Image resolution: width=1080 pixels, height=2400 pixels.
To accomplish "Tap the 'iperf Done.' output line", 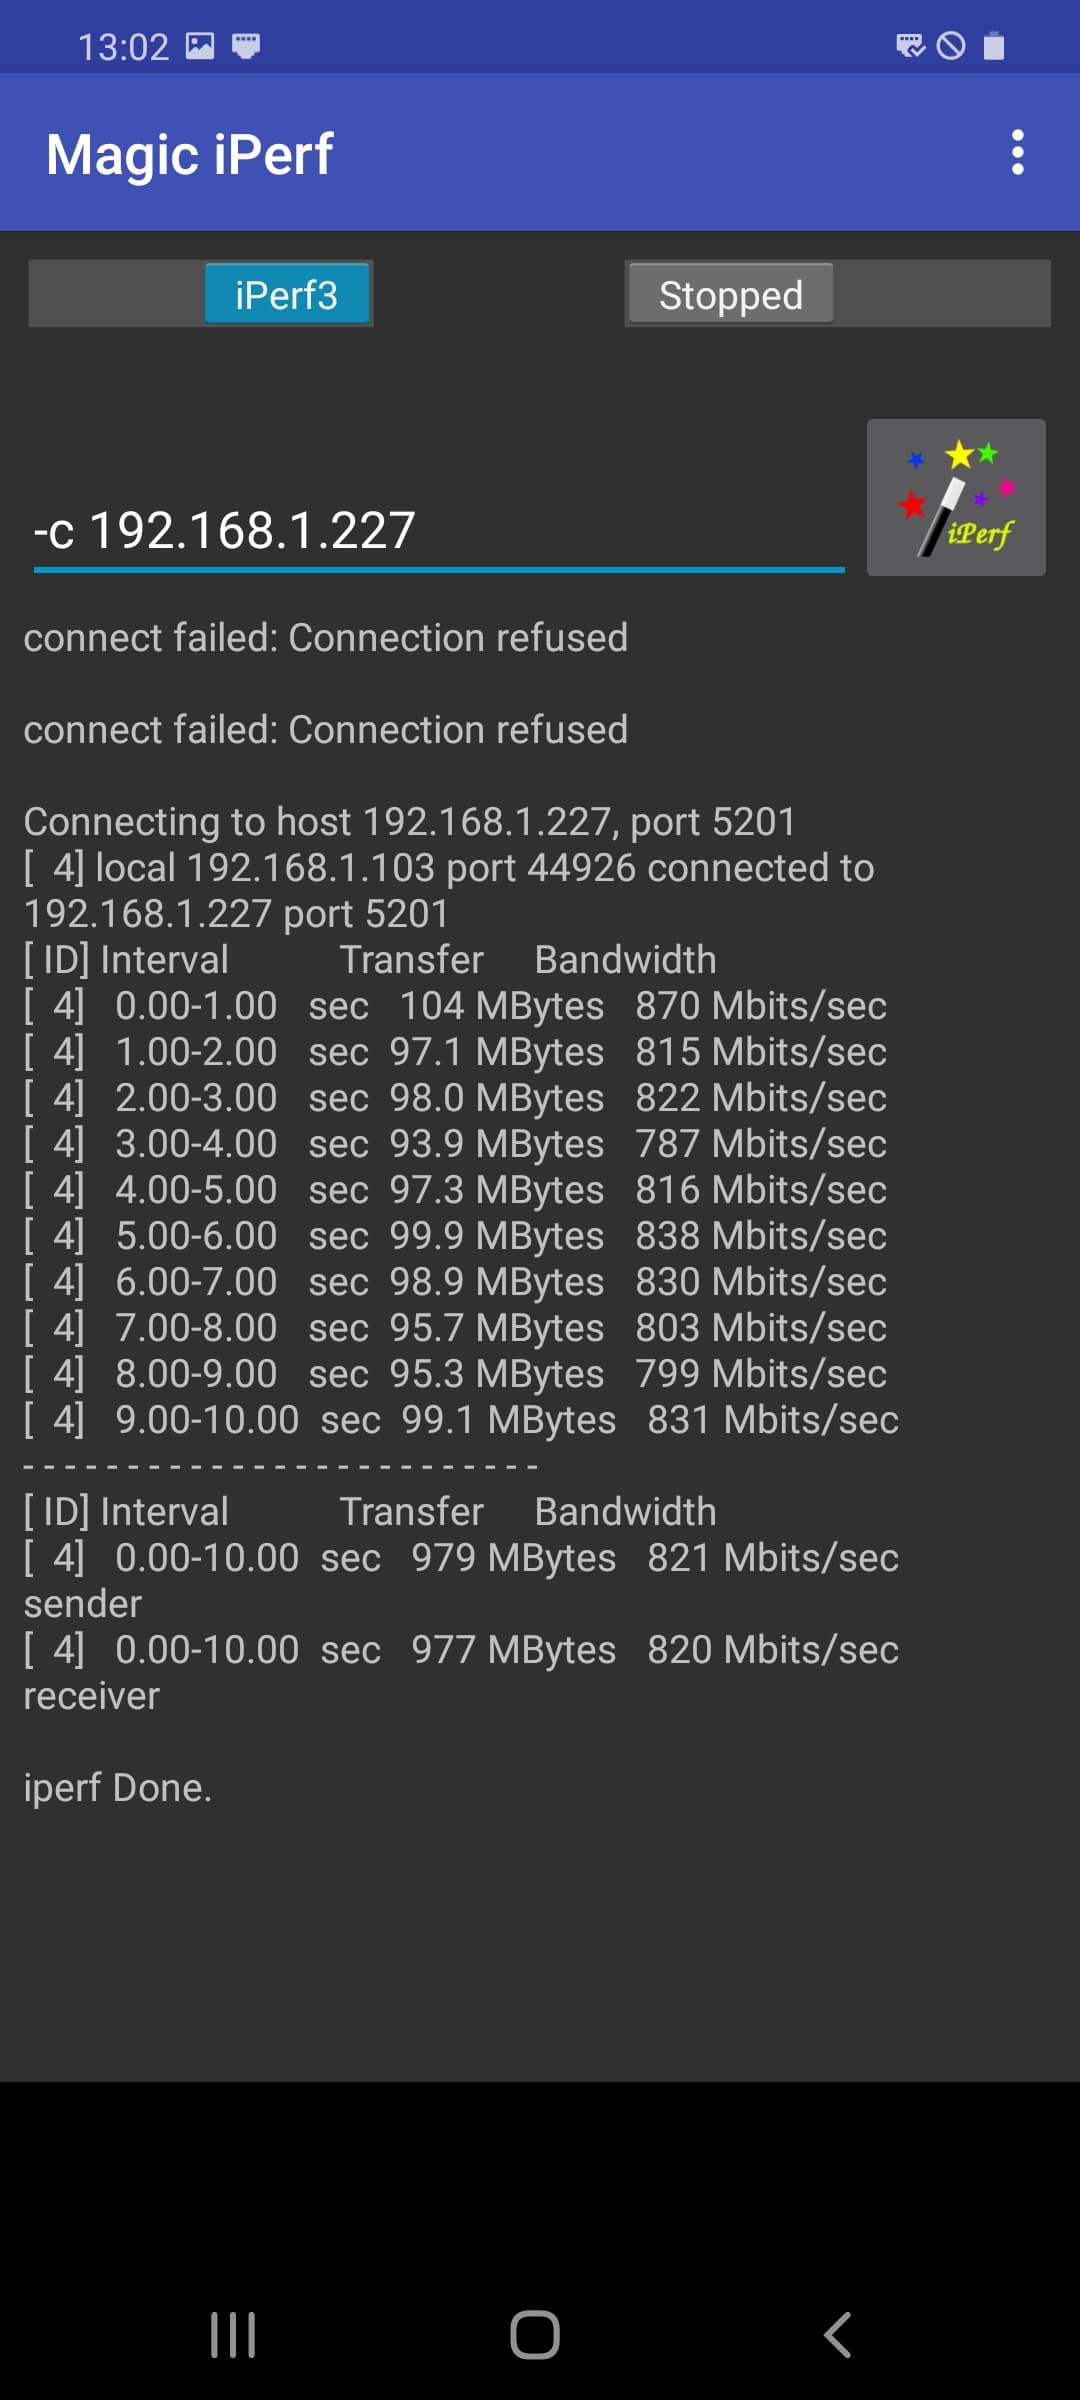I will coord(118,1788).
